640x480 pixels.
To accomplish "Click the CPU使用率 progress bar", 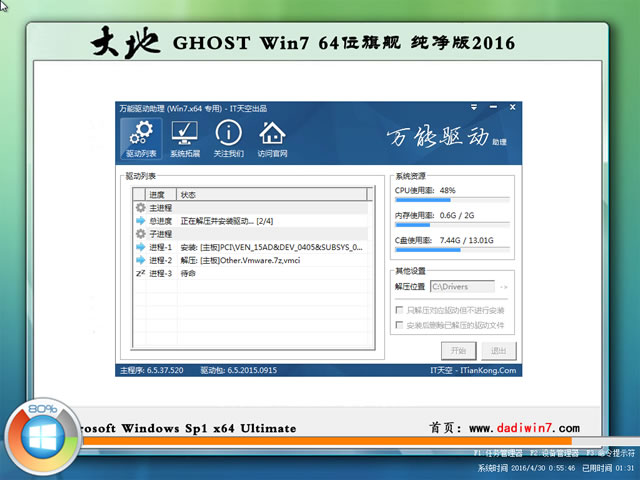I will 452,200.
